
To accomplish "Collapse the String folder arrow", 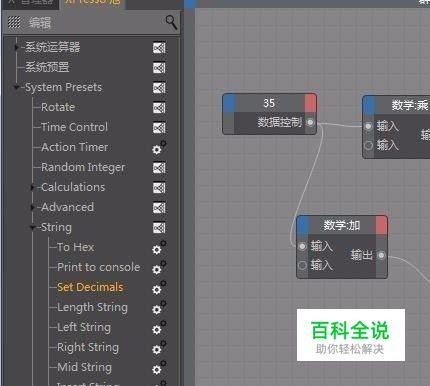I will point(32,227).
